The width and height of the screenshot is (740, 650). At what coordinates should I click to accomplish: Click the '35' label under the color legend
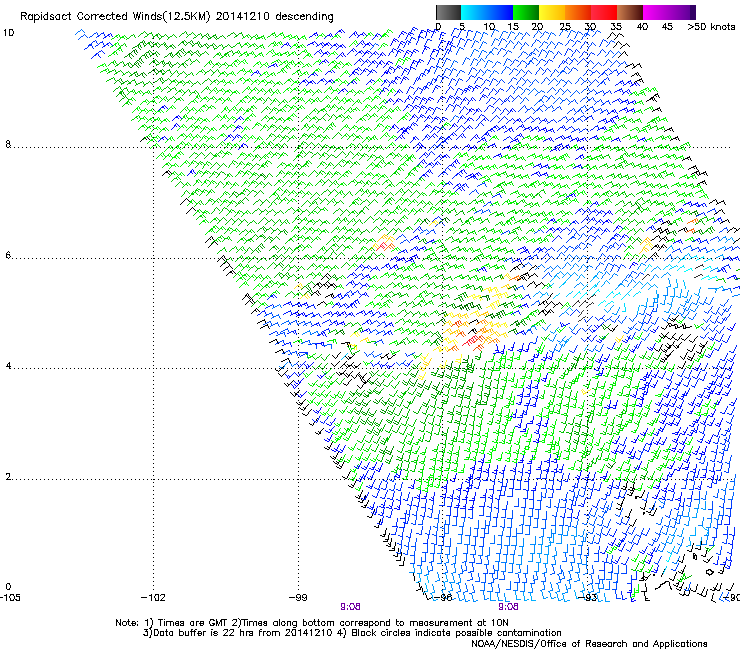[616, 26]
